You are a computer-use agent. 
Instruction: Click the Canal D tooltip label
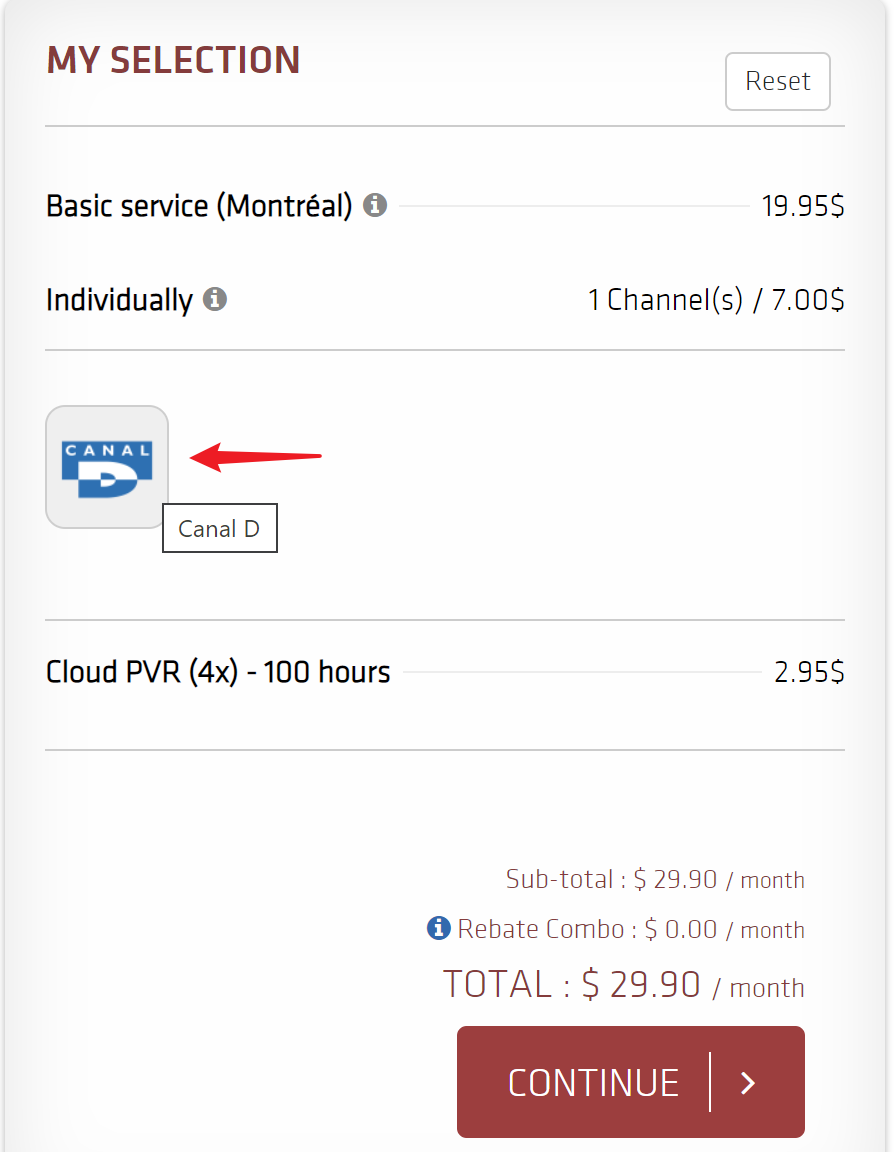point(219,528)
